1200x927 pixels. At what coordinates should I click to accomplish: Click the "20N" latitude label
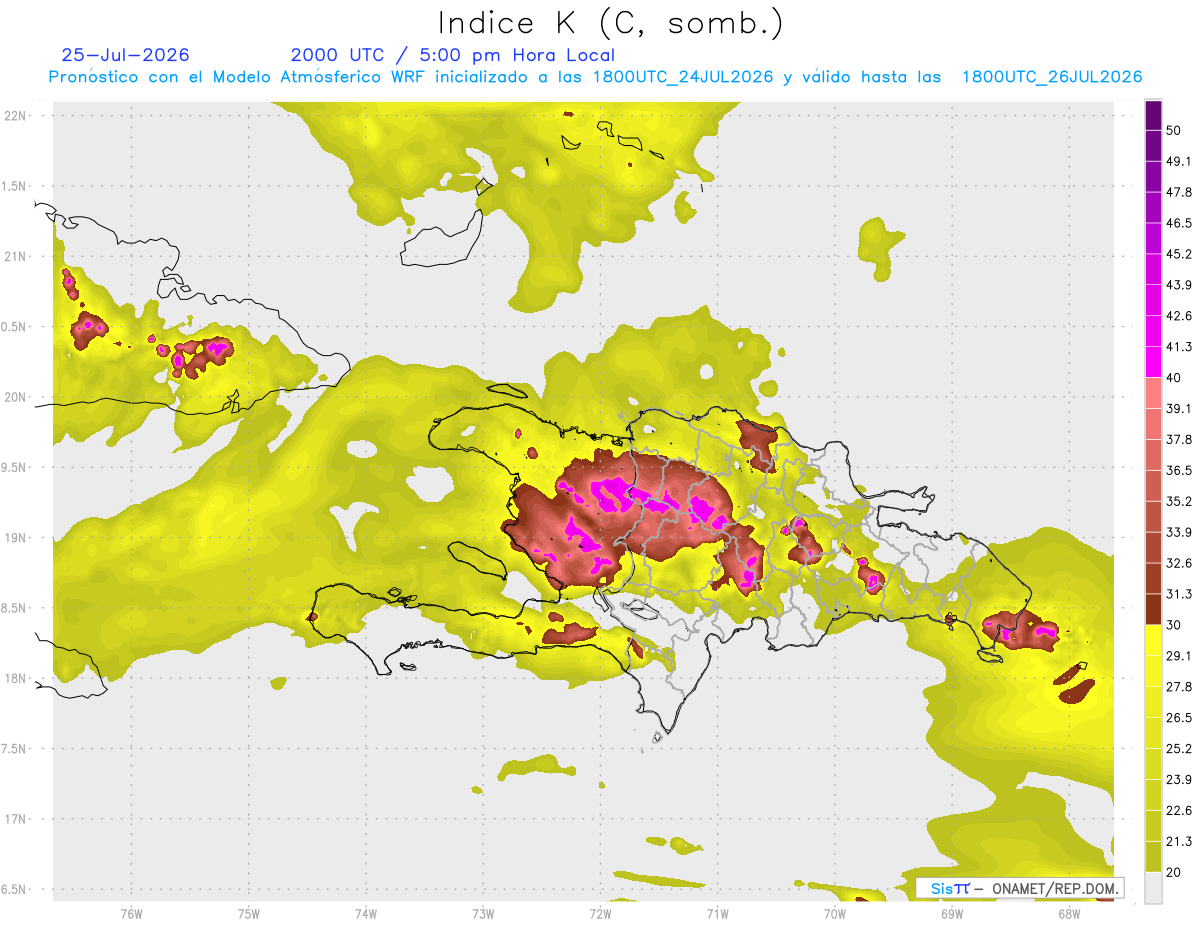[15, 397]
